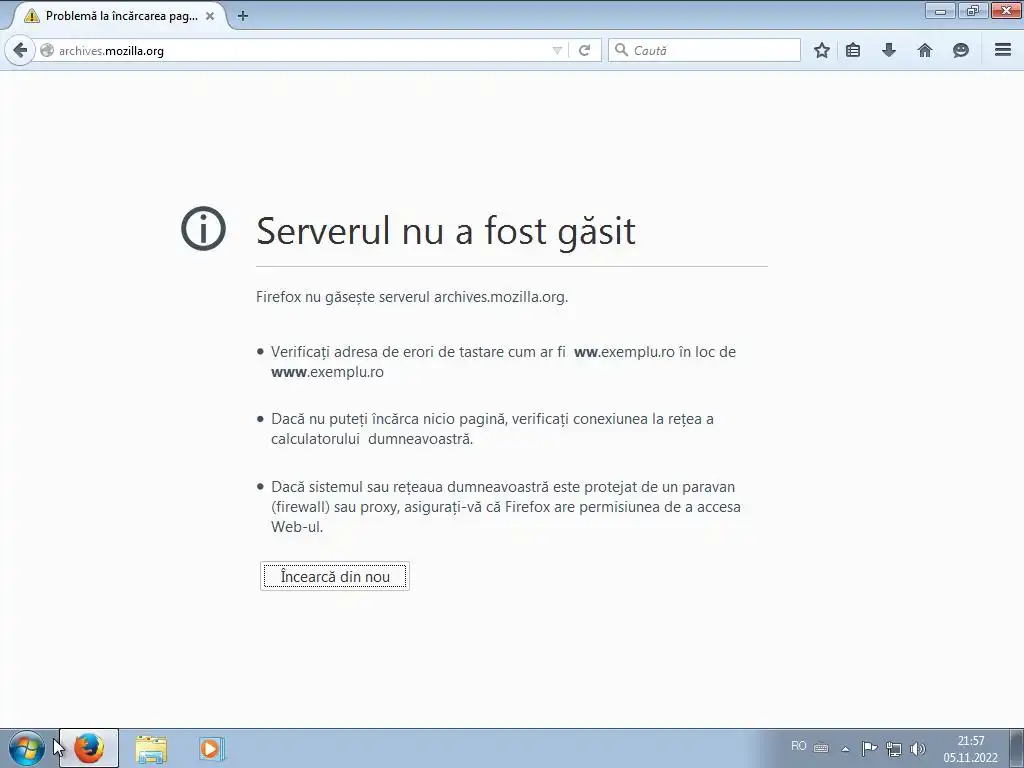The width and height of the screenshot is (1024, 768).
Task: Open the chat speech bubble icon
Action: tap(961, 50)
